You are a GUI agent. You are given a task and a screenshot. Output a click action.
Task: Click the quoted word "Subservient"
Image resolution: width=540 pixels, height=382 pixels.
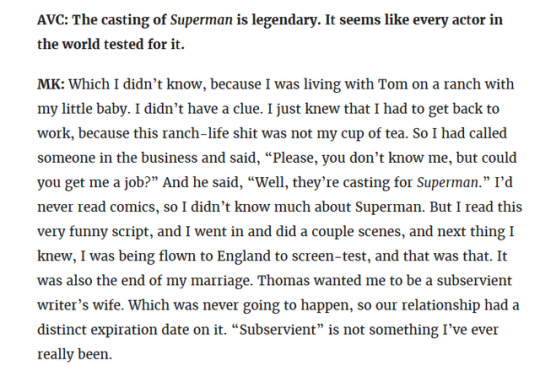[x=278, y=330]
